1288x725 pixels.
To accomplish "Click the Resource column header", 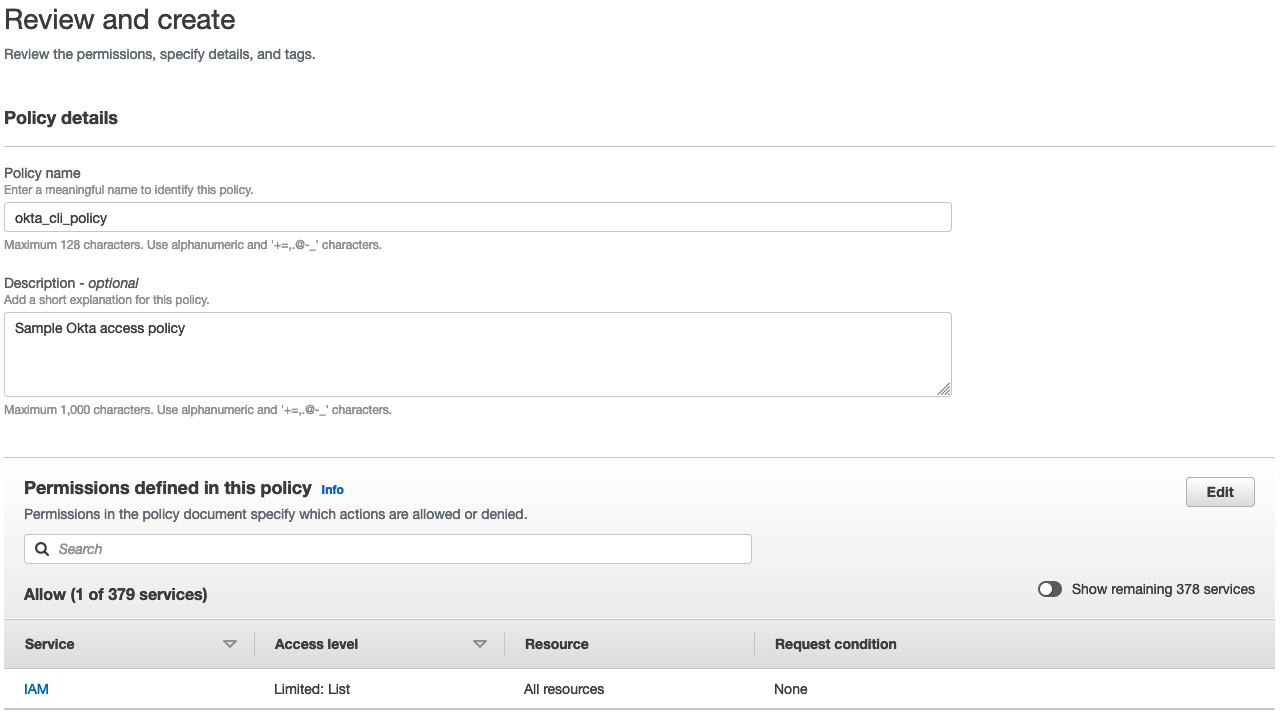I will click(x=556, y=644).
